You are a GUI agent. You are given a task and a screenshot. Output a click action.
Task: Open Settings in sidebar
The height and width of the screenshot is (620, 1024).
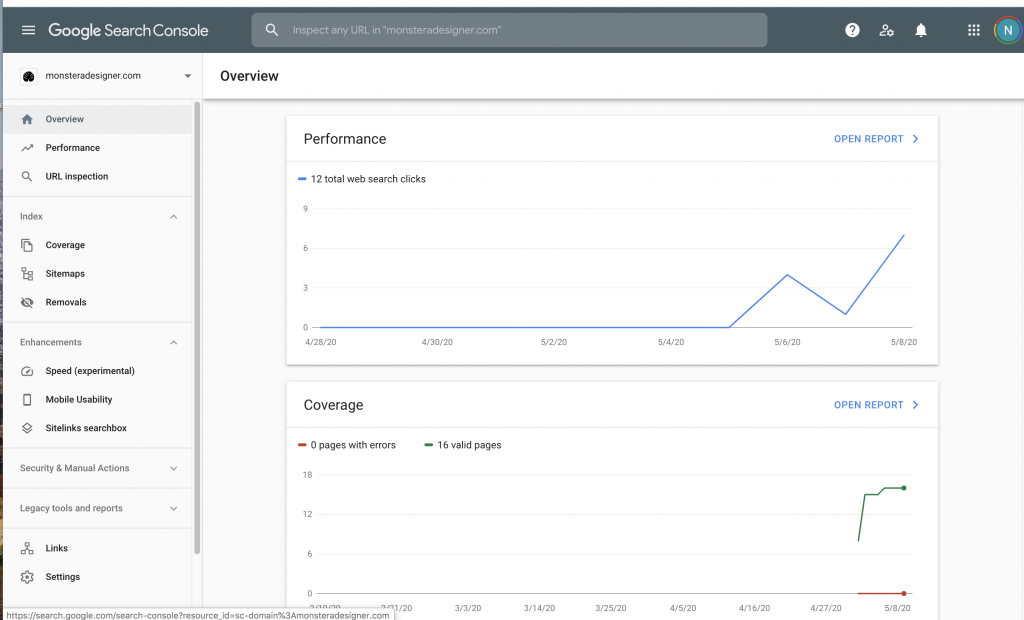98,577
